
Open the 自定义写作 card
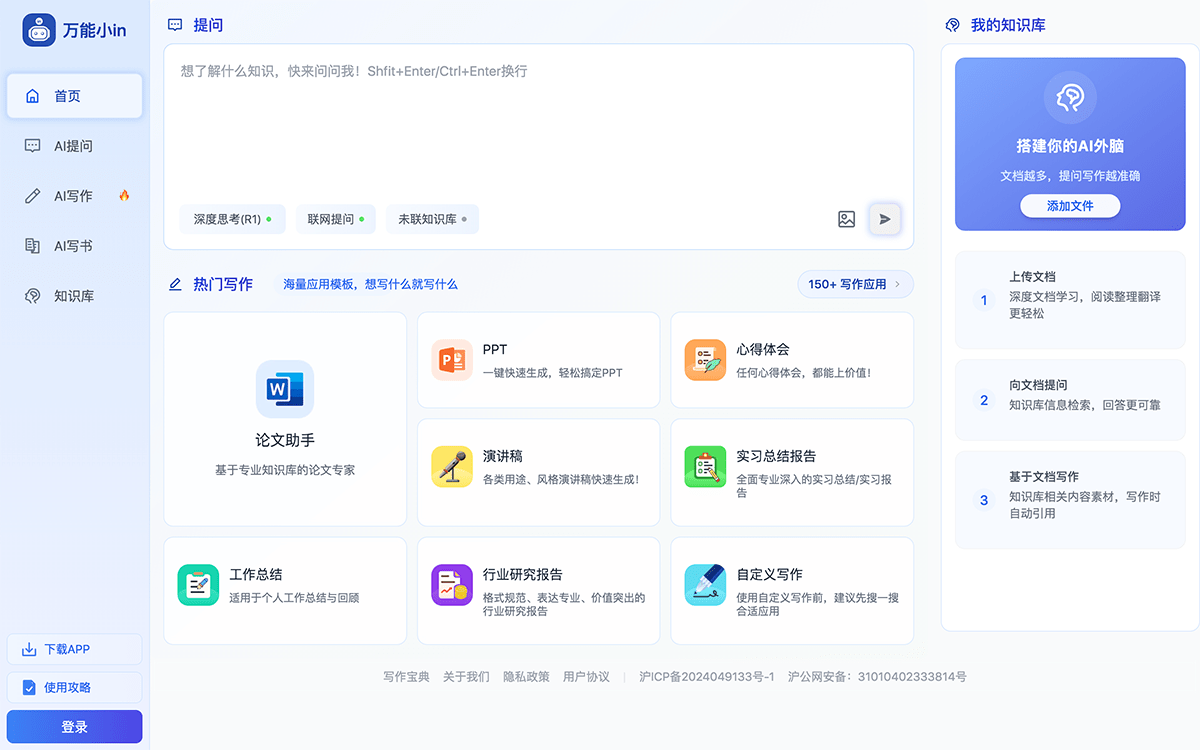[x=792, y=591]
